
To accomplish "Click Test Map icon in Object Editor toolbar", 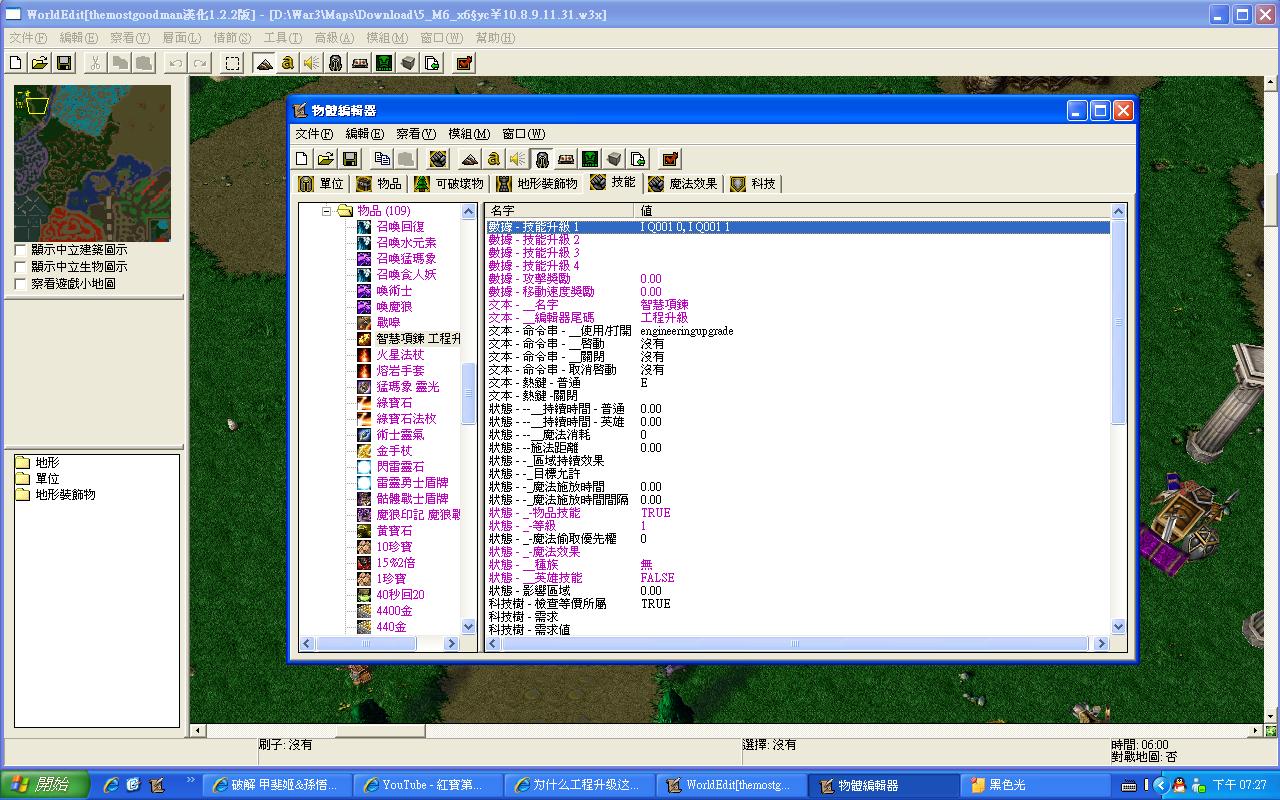I will [670, 159].
